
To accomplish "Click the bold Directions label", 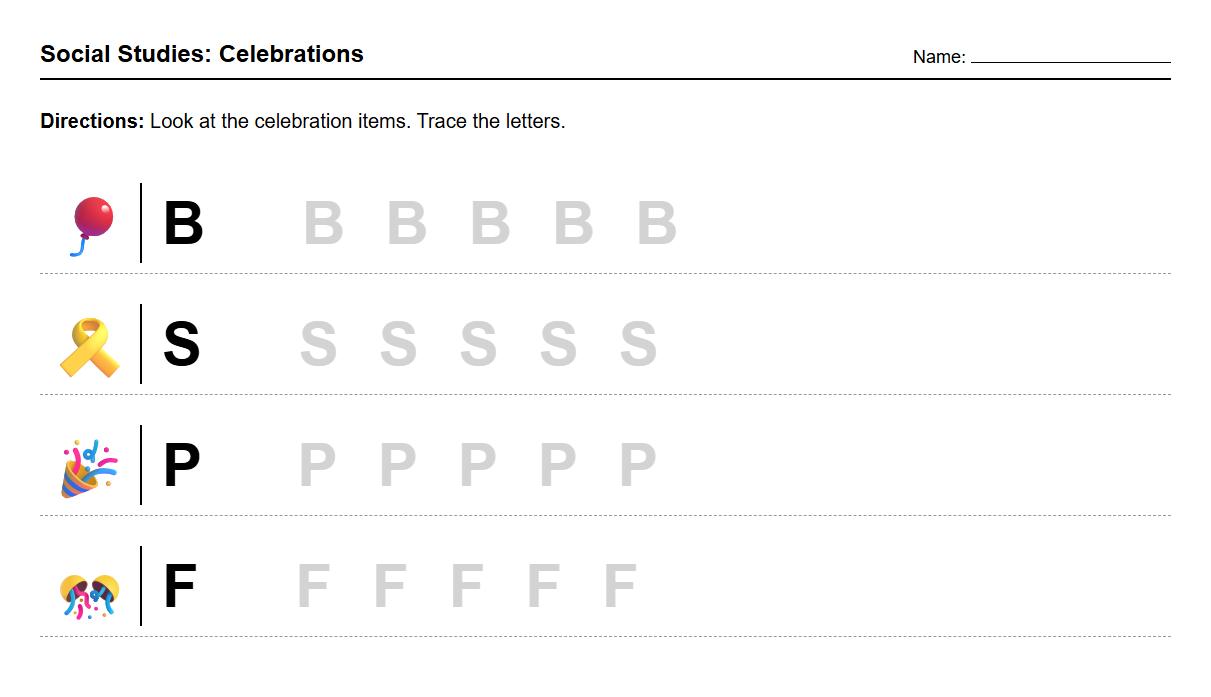I will point(92,121).
